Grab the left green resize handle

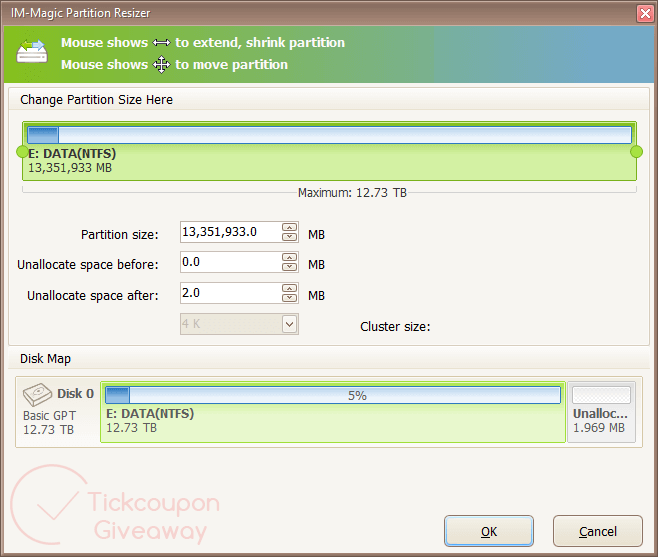pos(22,152)
